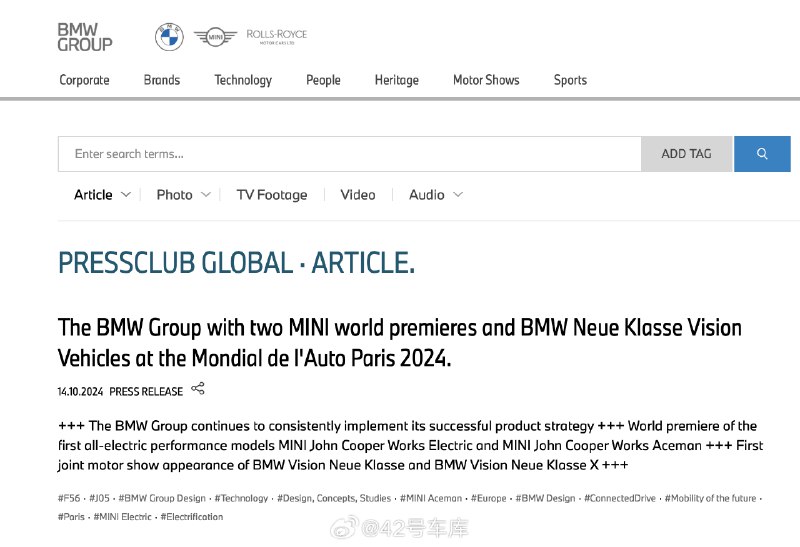This screenshot has height=547, width=800.
Task: Select the Photo filter label
Action: pyautogui.click(x=174, y=195)
